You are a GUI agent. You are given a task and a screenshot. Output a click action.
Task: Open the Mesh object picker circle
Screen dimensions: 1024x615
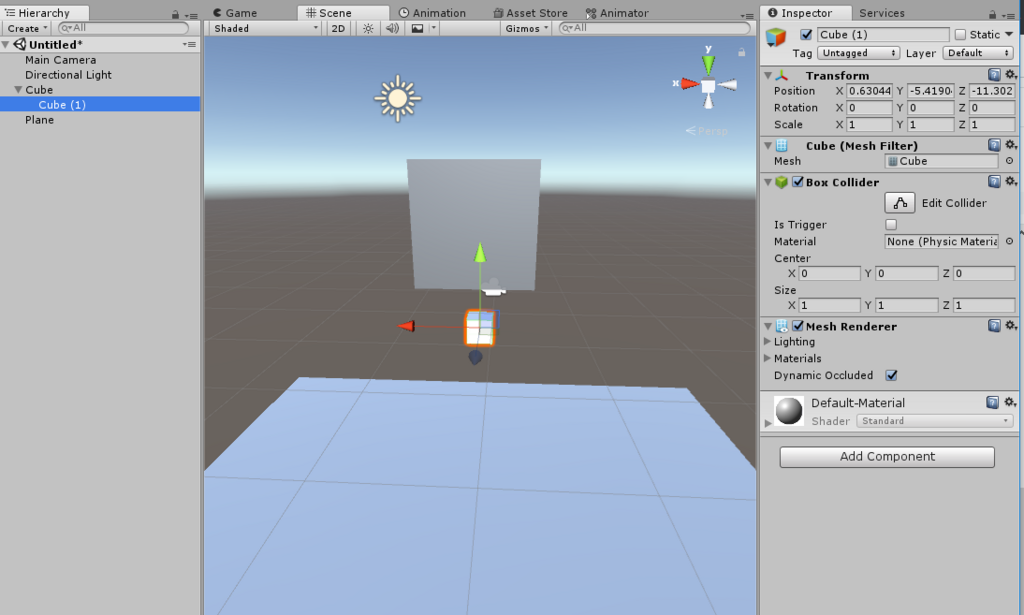1009,161
